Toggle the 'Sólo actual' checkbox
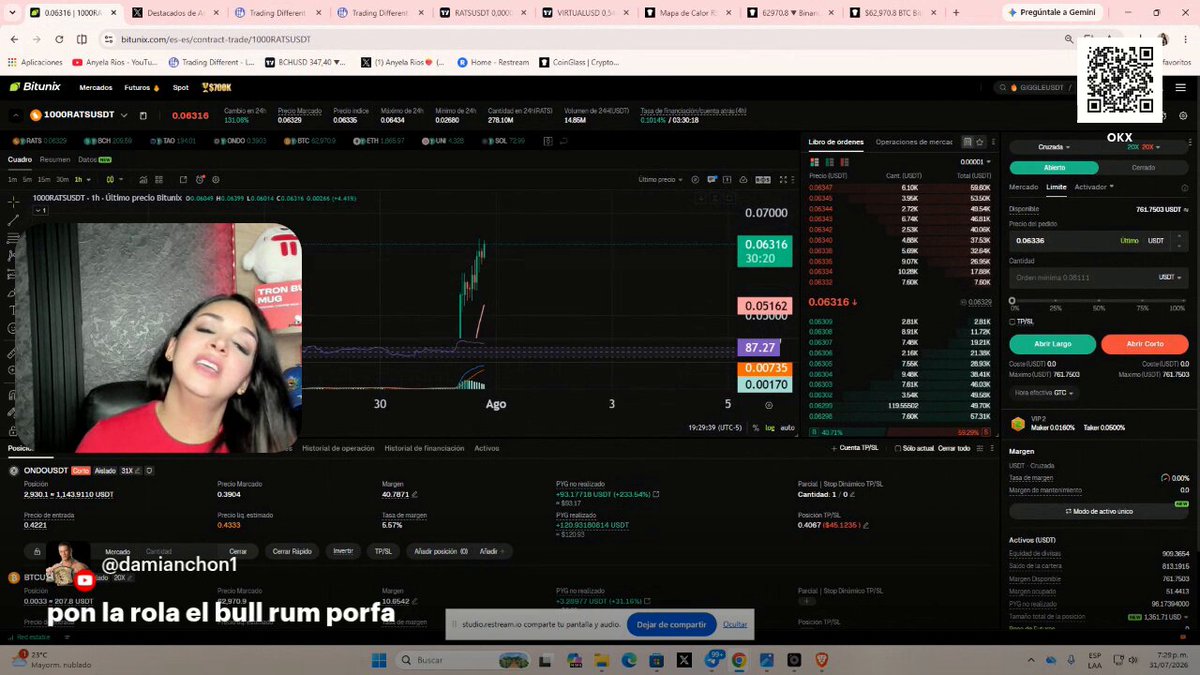The height and width of the screenshot is (675, 1200). [x=898, y=448]
